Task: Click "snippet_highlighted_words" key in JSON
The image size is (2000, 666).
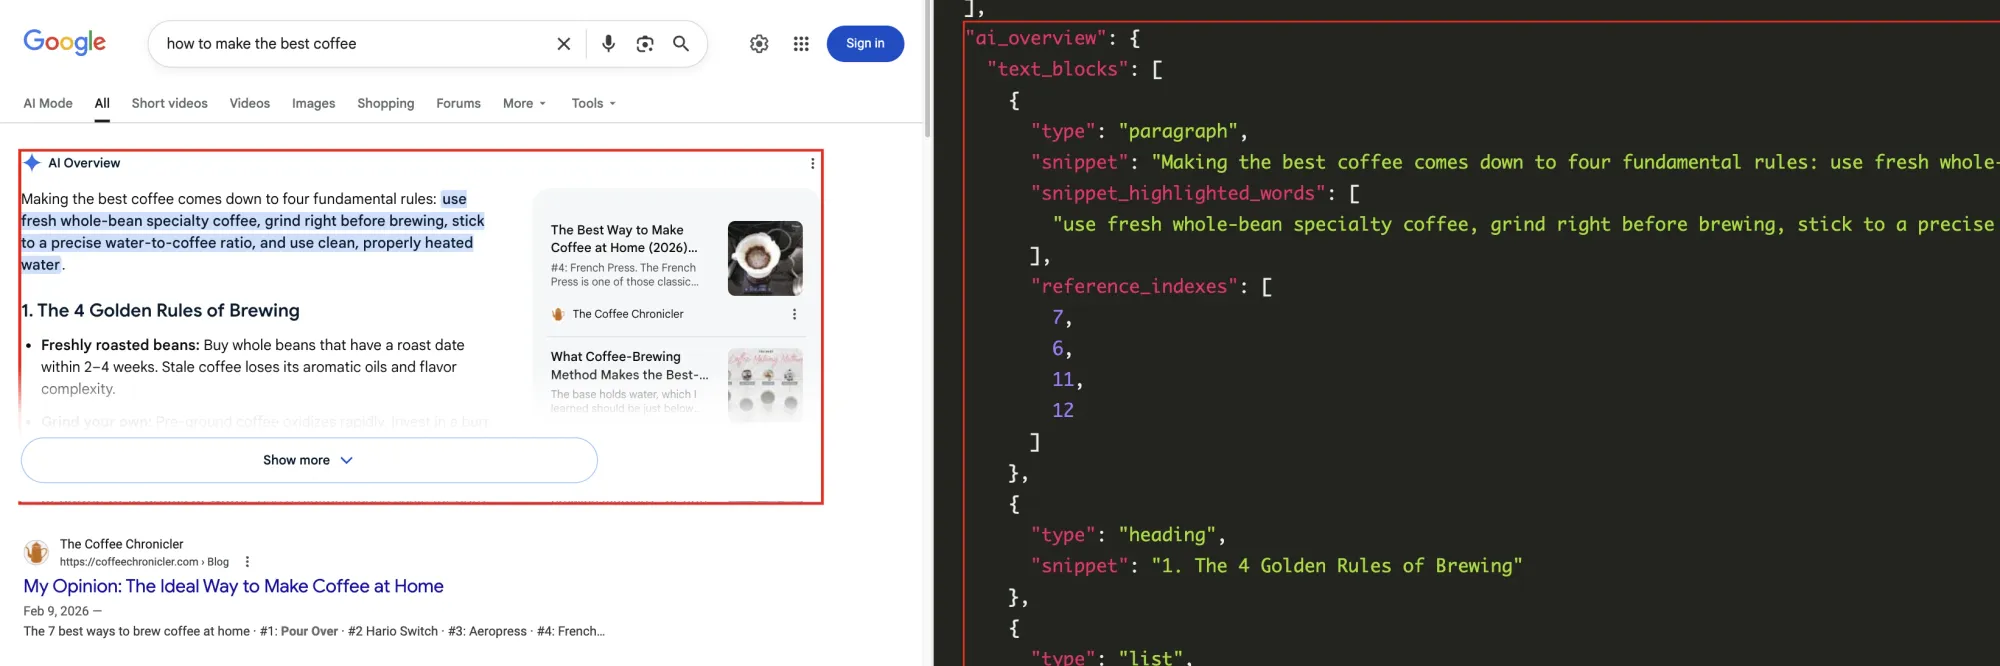Action: coord(1179,193)
